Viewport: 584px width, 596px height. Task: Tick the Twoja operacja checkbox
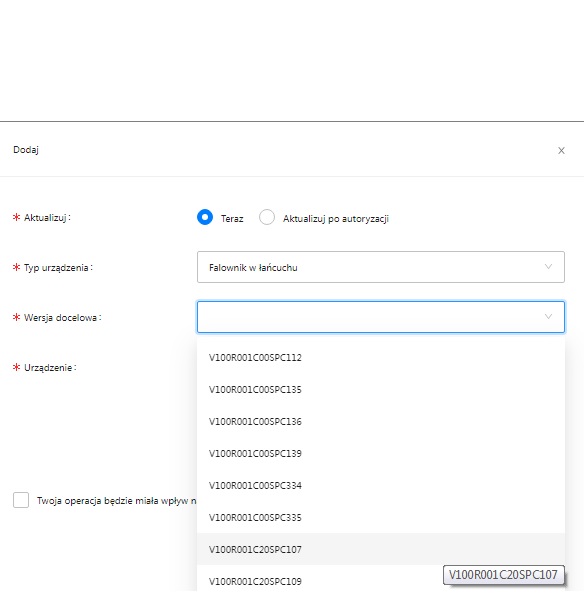coord(21,500)
